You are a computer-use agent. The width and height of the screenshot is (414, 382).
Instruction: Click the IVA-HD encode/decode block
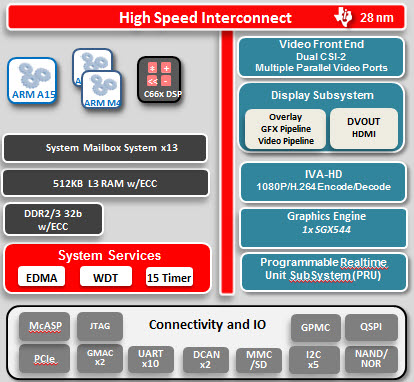pyautogui.click(x=323, y=182)
